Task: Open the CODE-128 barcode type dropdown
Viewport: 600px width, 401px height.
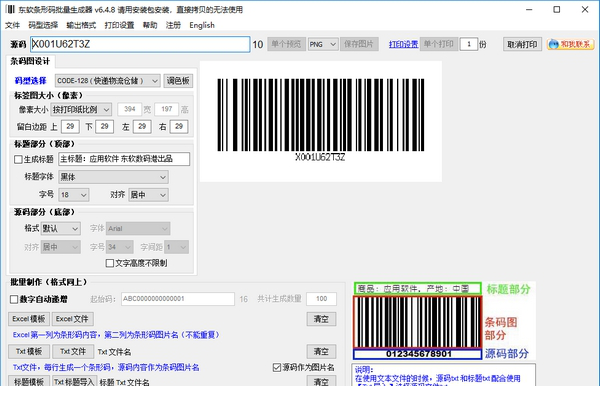Action: [x=108, y=81]
